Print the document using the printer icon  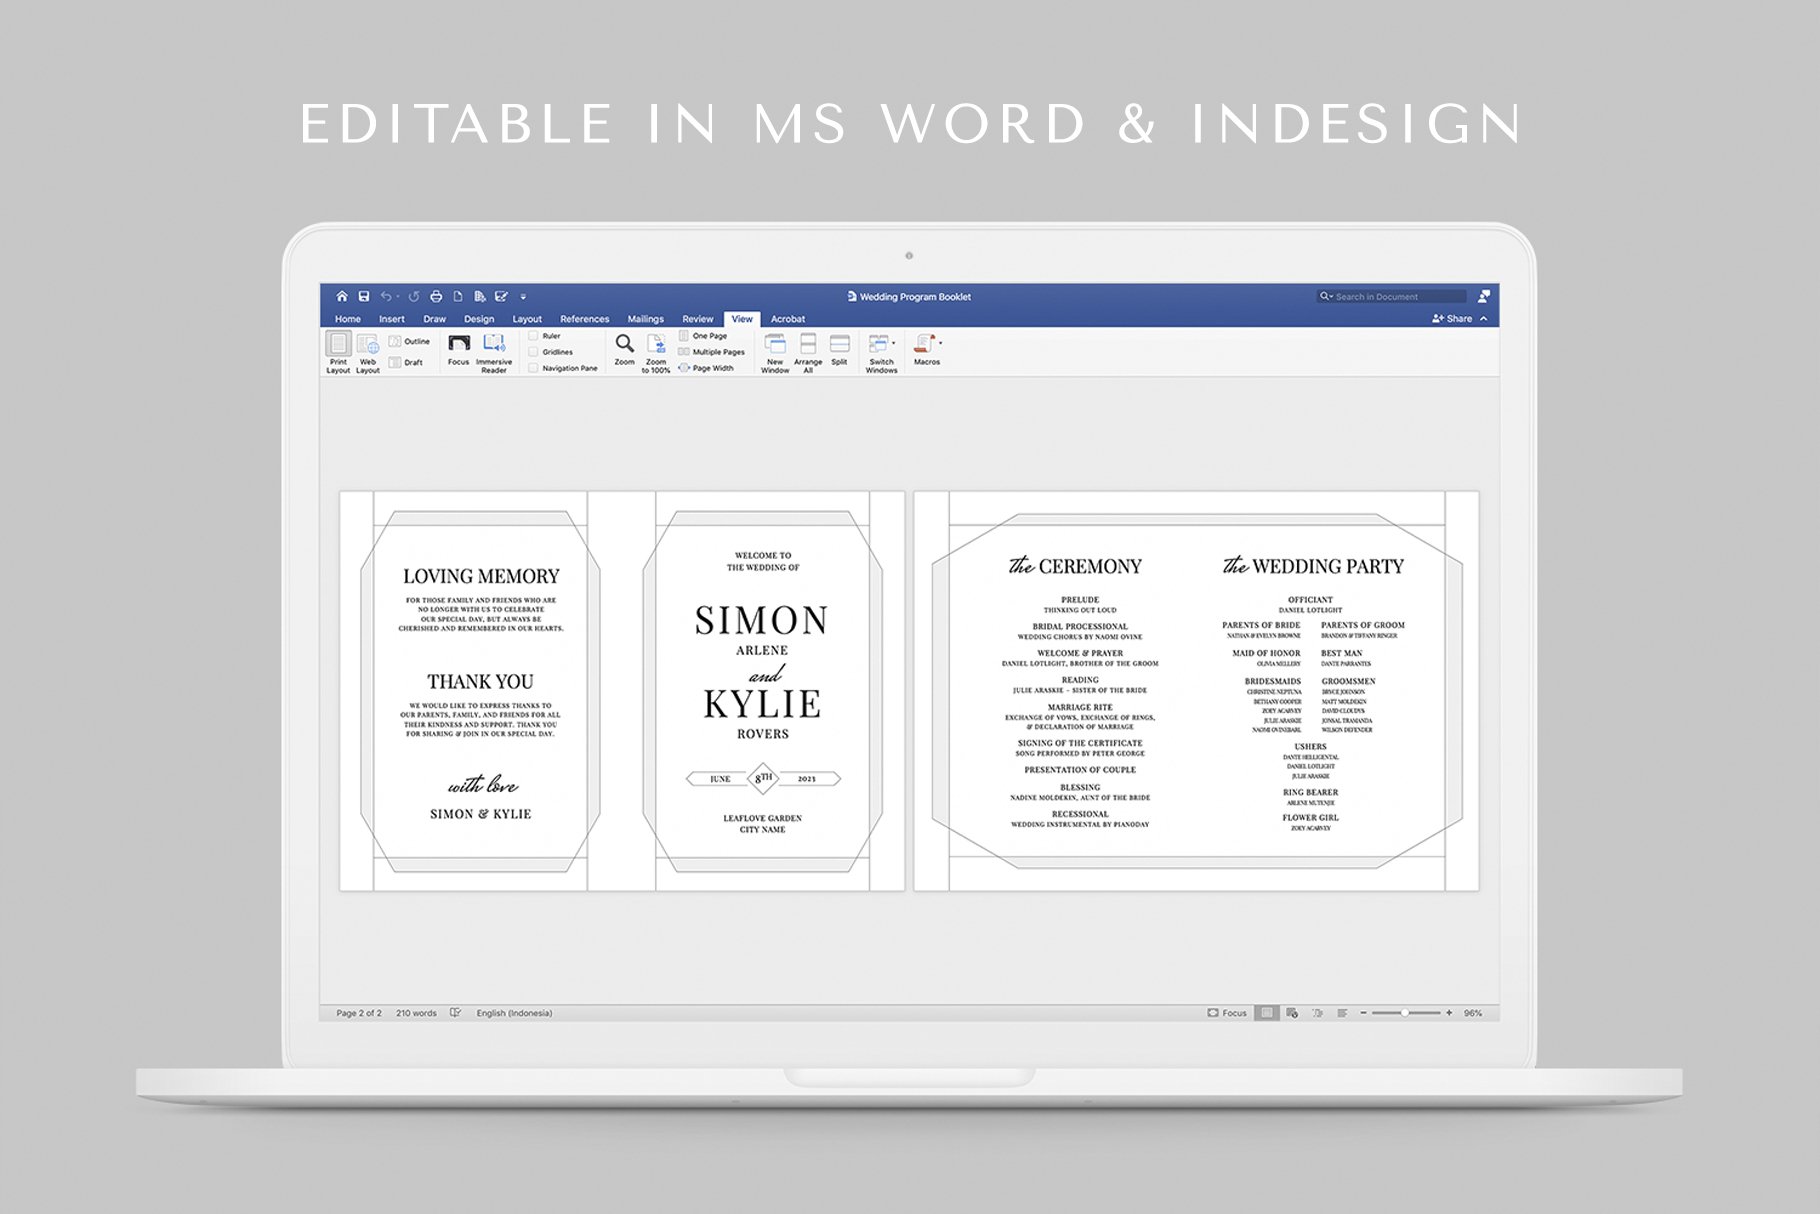click(436, 296)
